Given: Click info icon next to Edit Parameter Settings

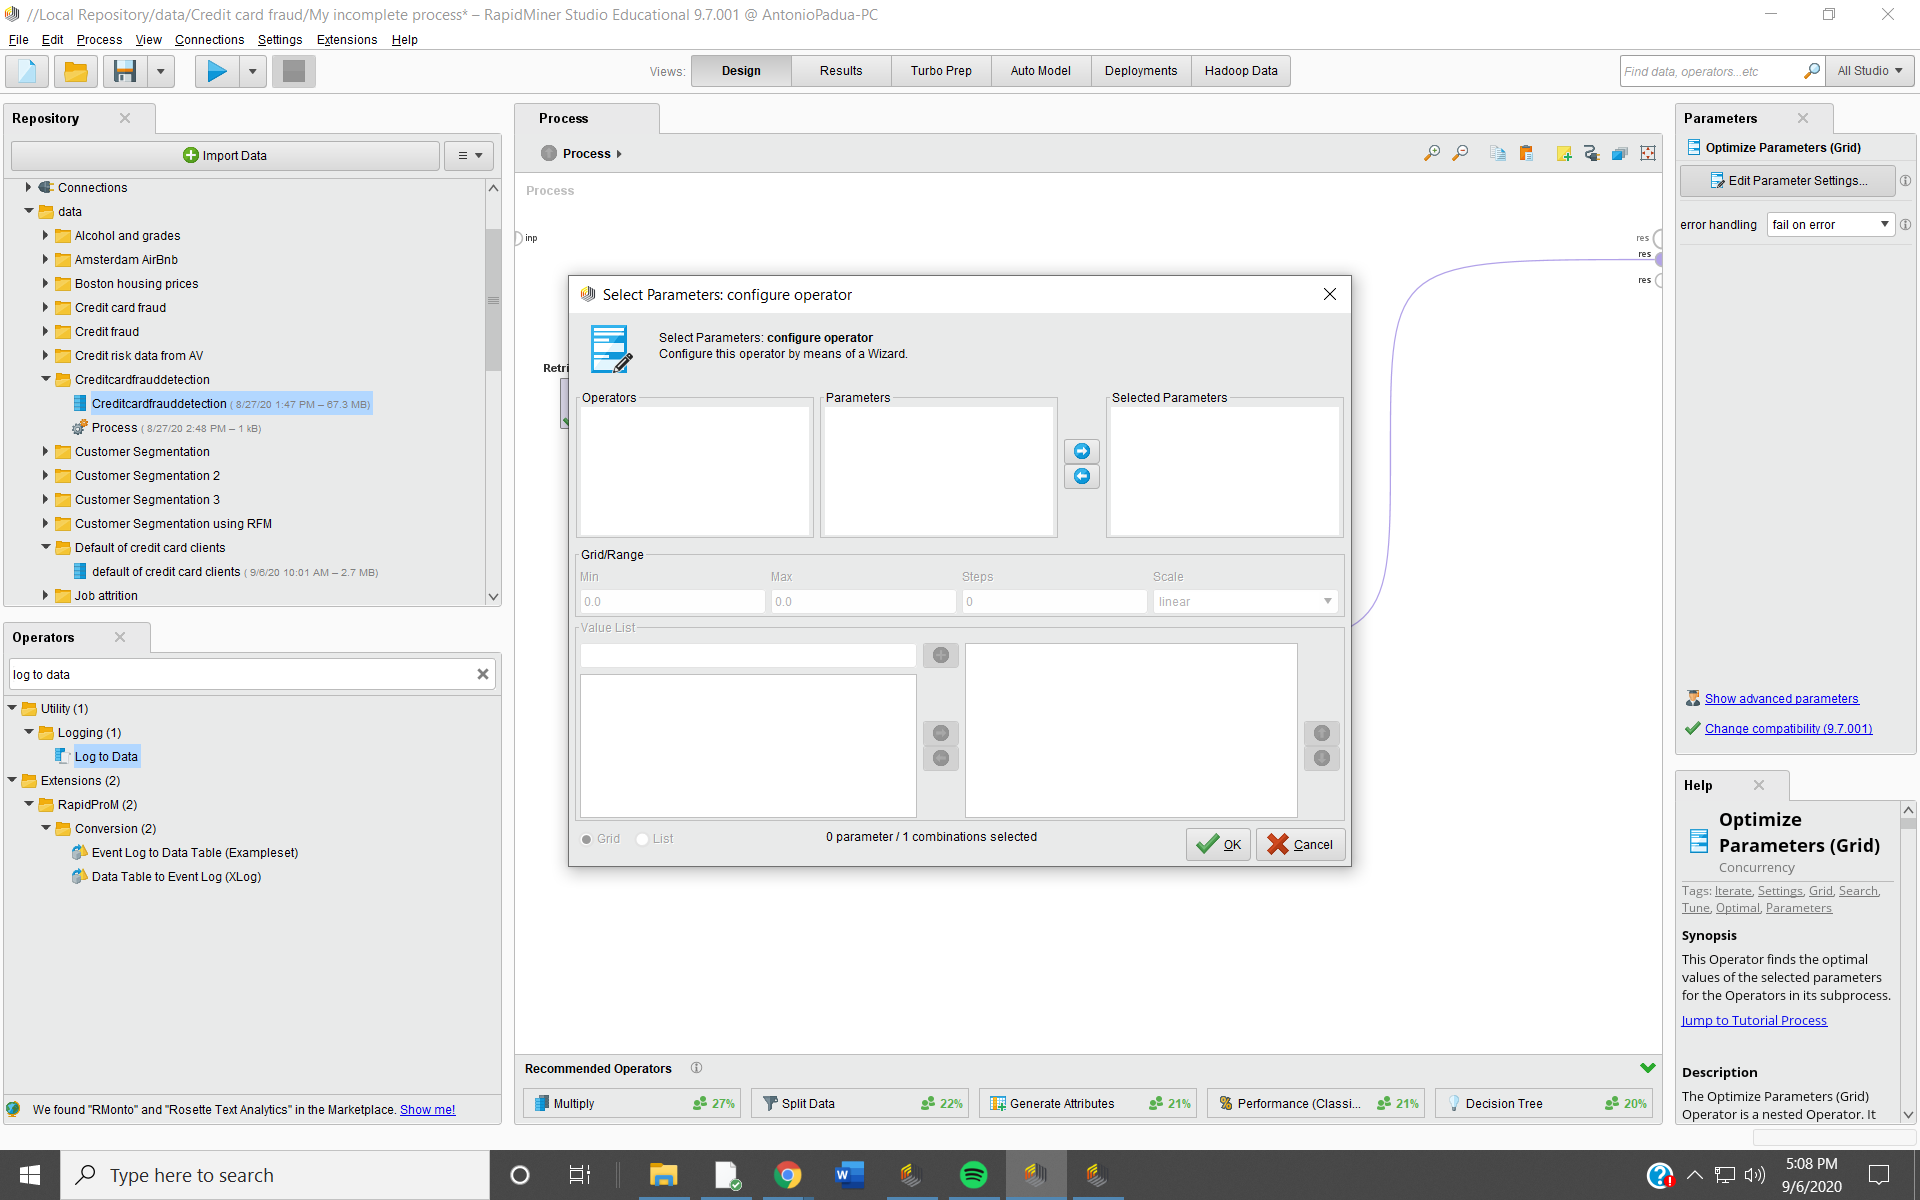Looking at the screenshot, I should 1905,181.
